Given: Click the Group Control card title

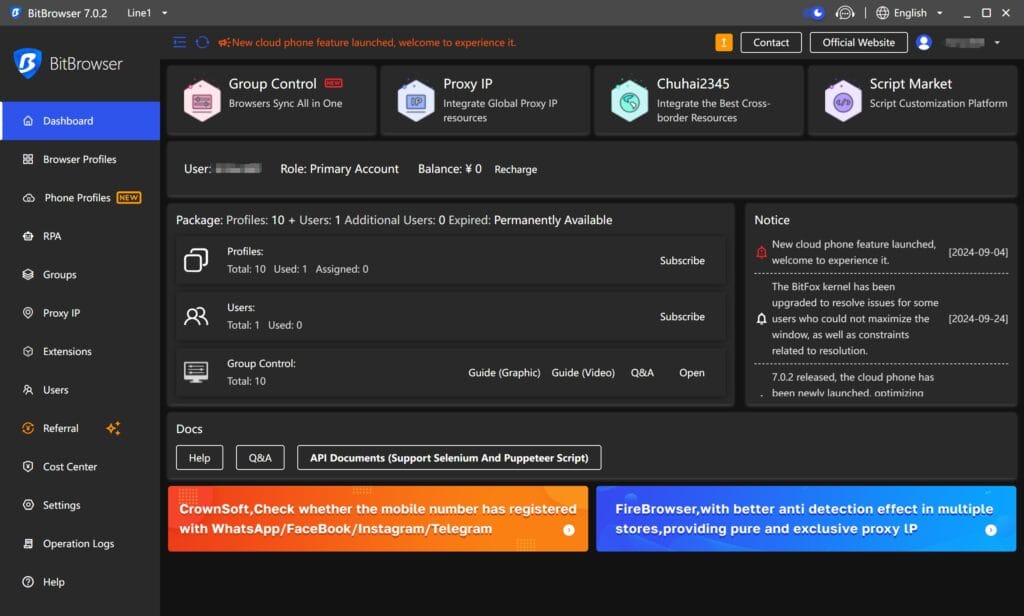Looking at the screenshot, I should 272,84.
